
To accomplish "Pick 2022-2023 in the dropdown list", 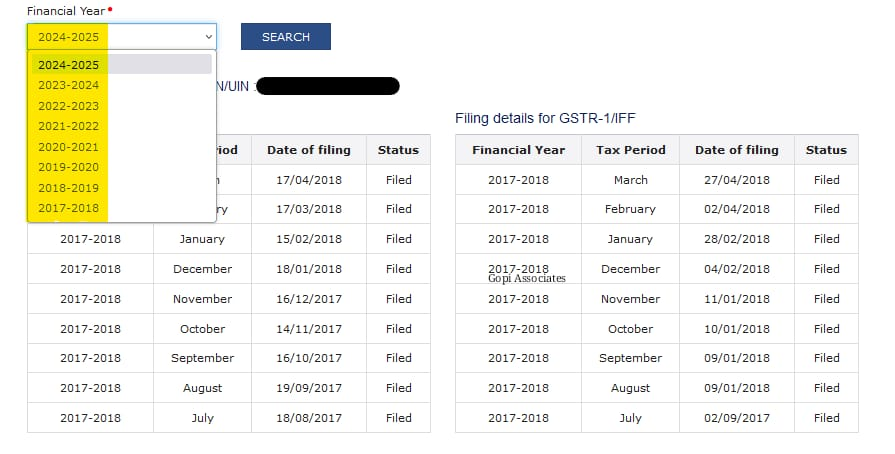I will click(69, 105).
